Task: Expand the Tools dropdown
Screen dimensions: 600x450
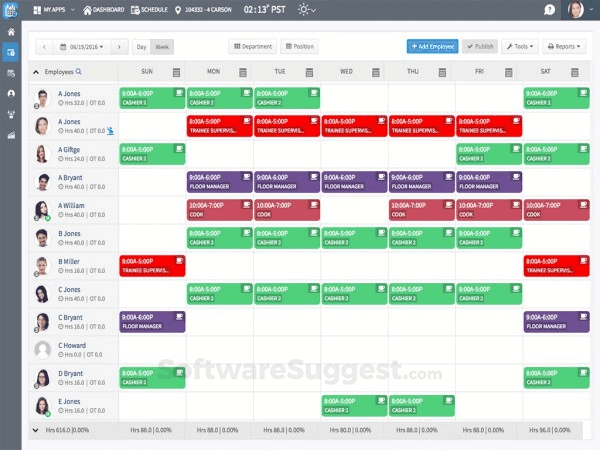Action: coord(521,46)
